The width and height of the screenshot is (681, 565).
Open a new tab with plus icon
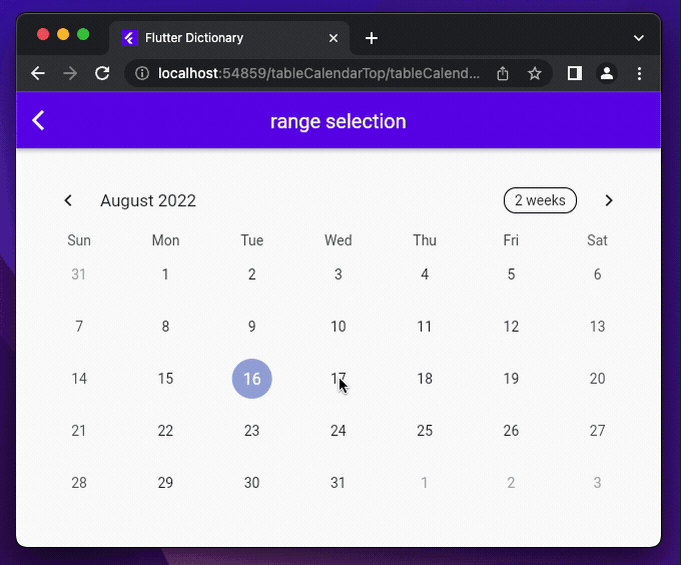(x=371, y=38)
